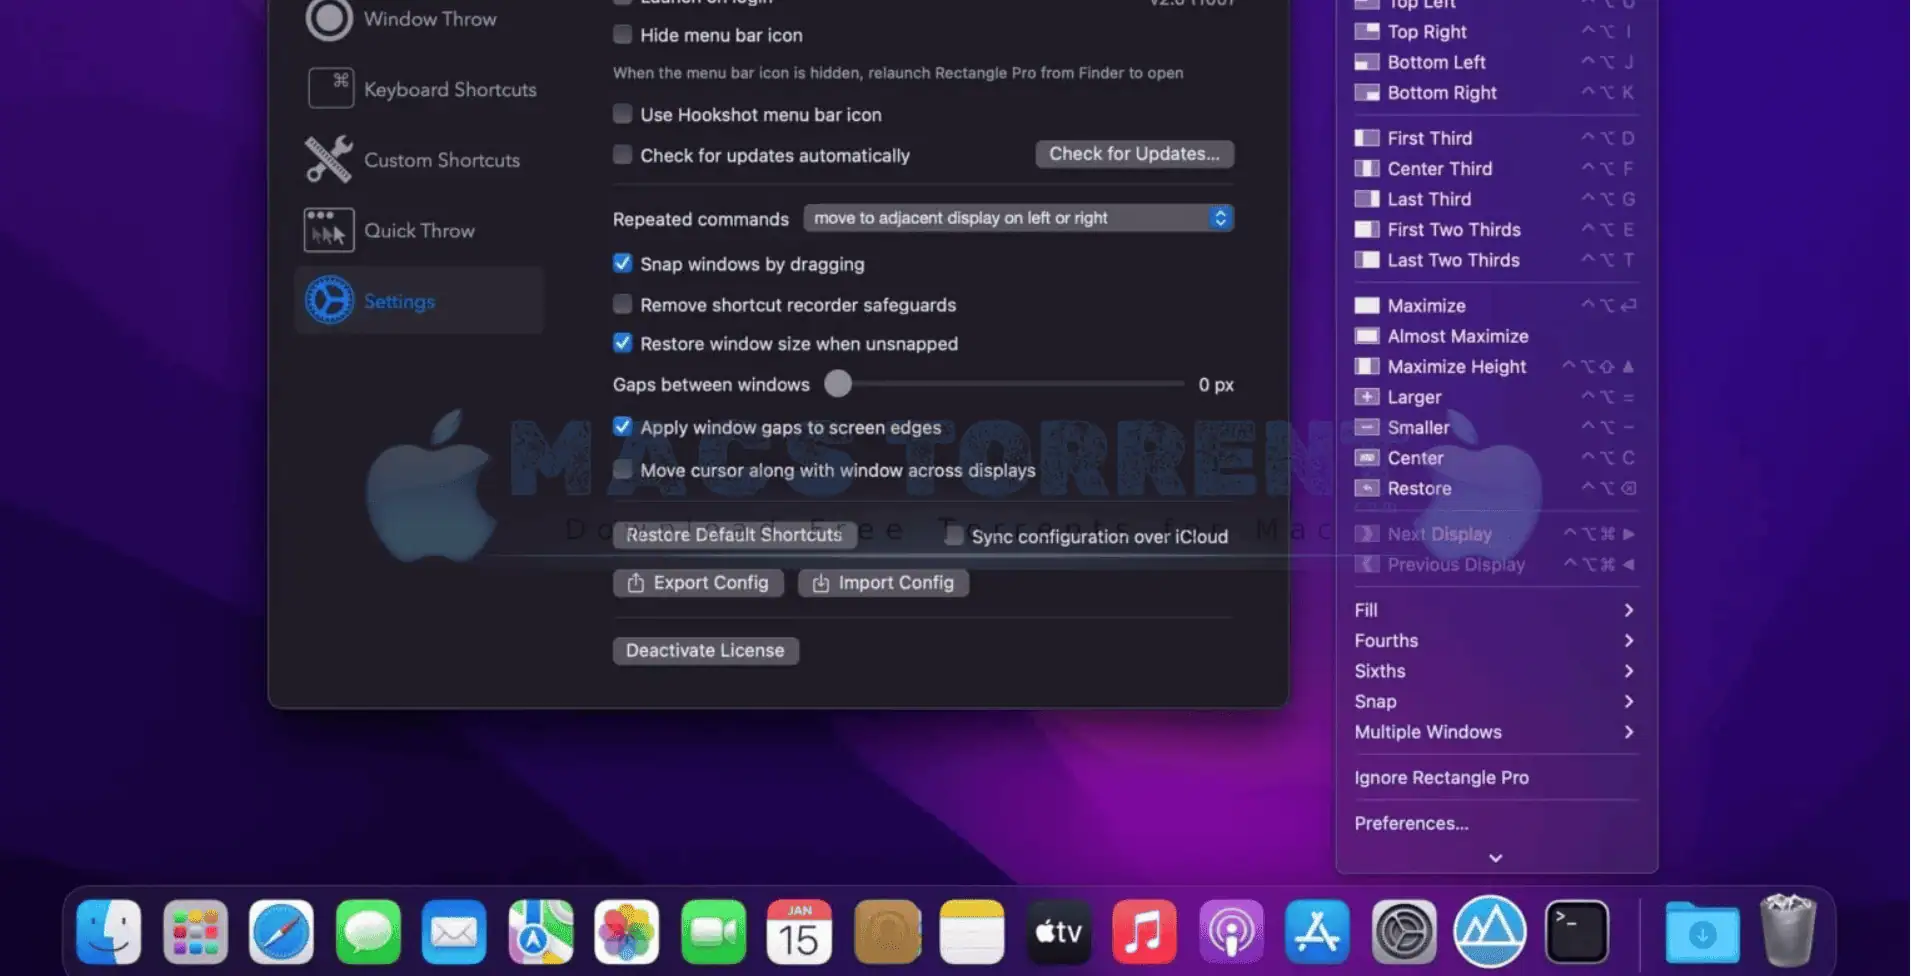
Task: Click the Center window icon
Action: pos(1366,458)
